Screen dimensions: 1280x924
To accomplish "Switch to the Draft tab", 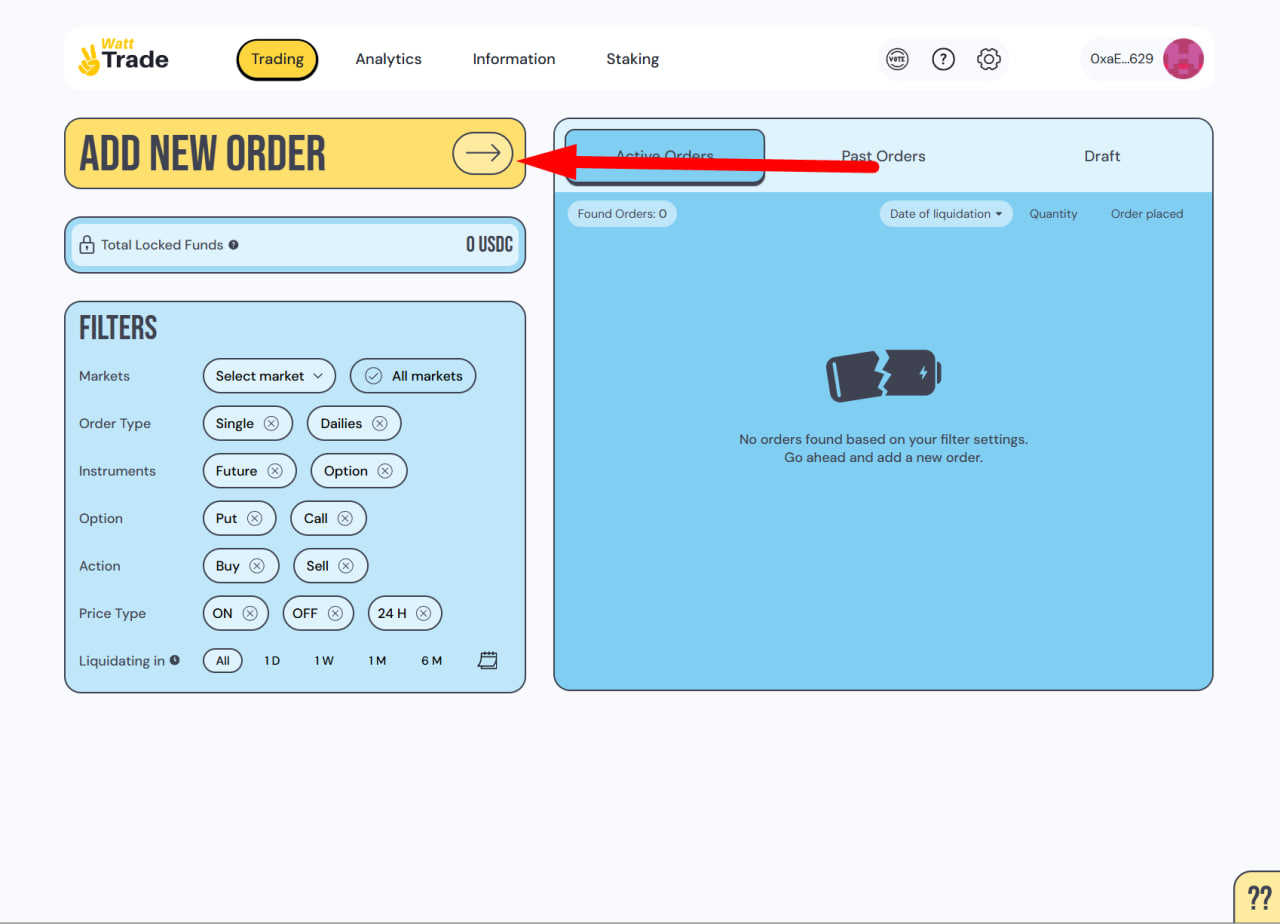I will tap(1102, 156).
